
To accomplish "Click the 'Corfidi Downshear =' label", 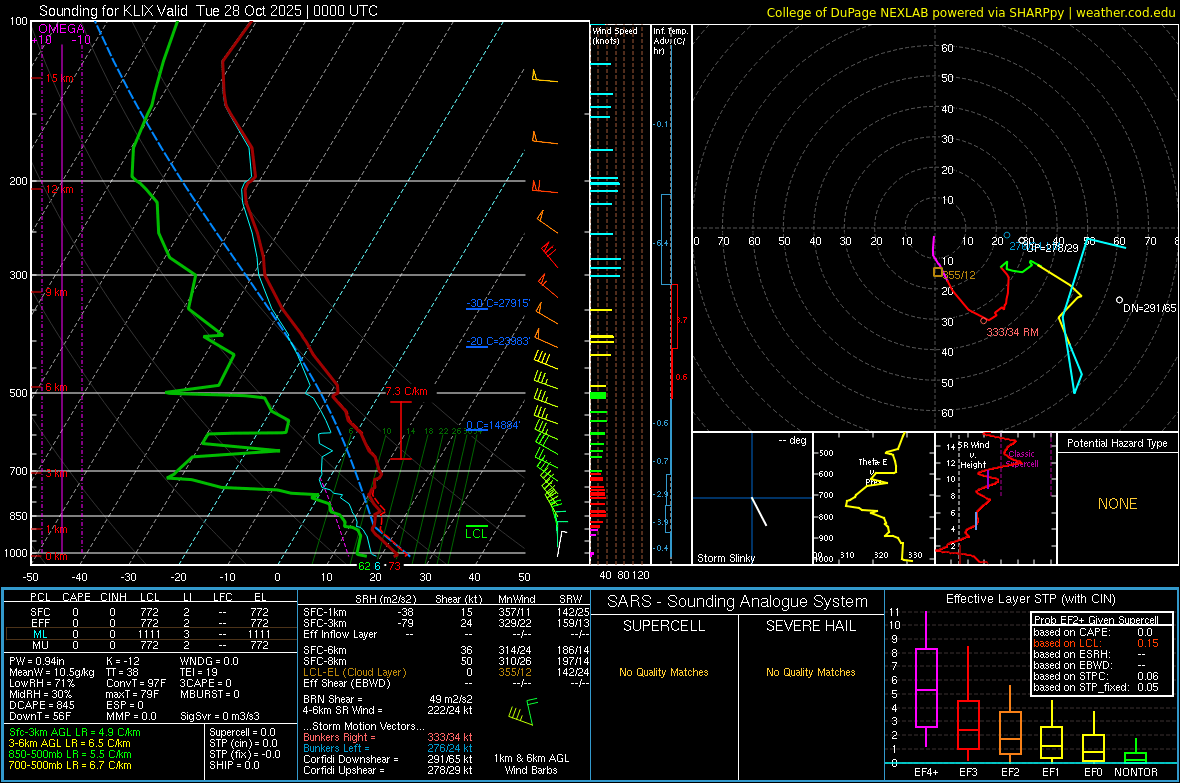I will point(351,759).
